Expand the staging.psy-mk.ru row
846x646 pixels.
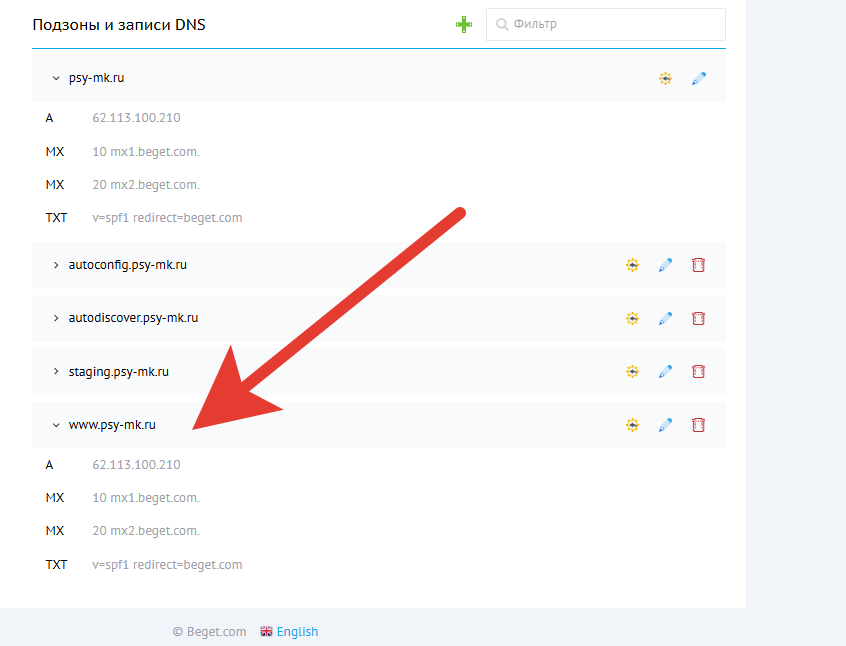56,371
